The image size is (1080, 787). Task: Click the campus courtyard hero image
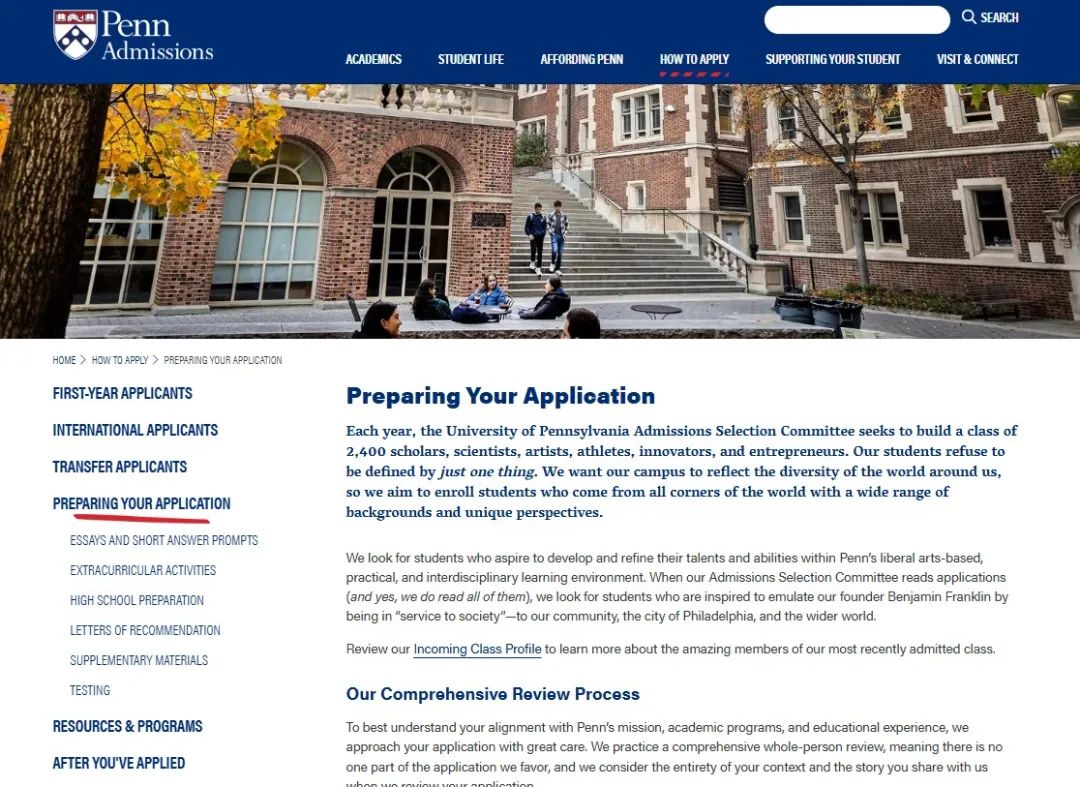540,211
